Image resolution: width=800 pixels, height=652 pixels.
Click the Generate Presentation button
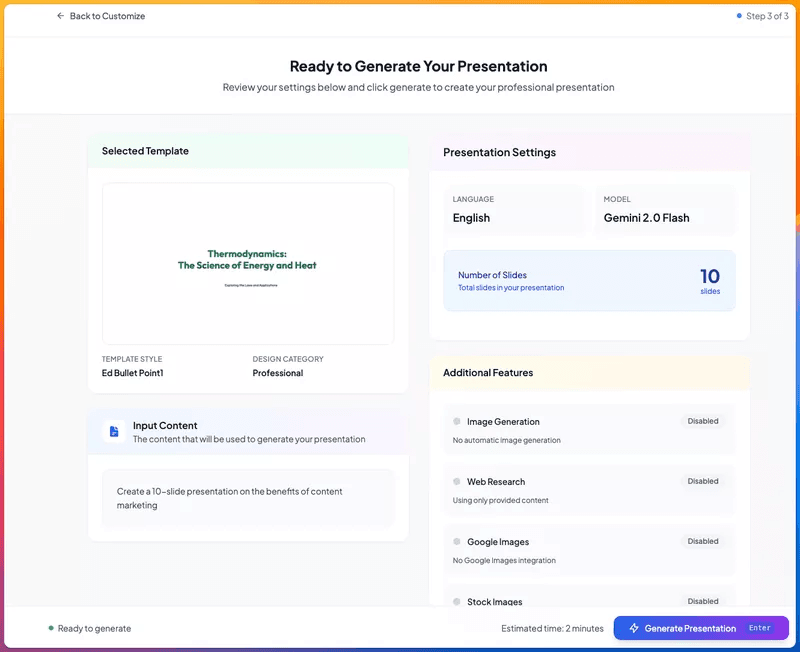tap(701, 628)
